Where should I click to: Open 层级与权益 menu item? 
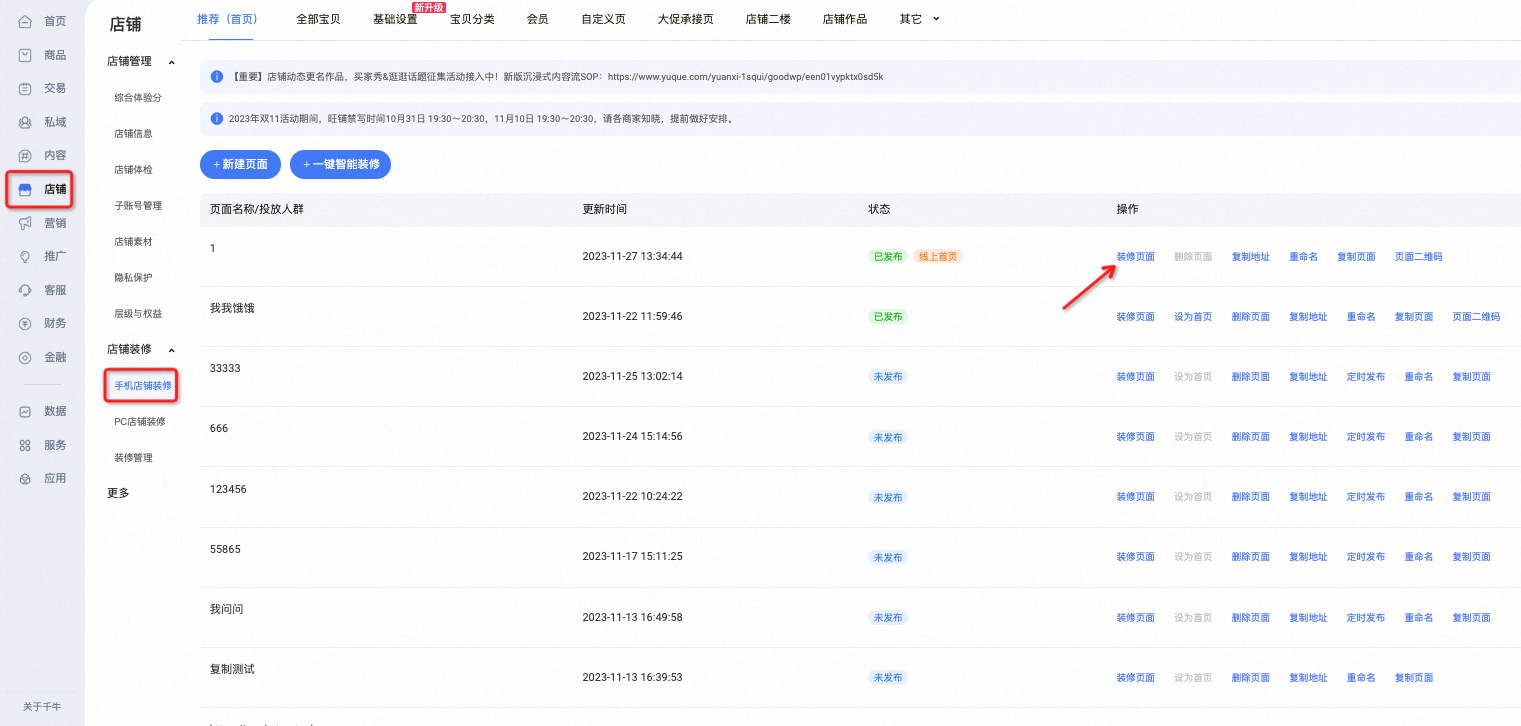138,314
